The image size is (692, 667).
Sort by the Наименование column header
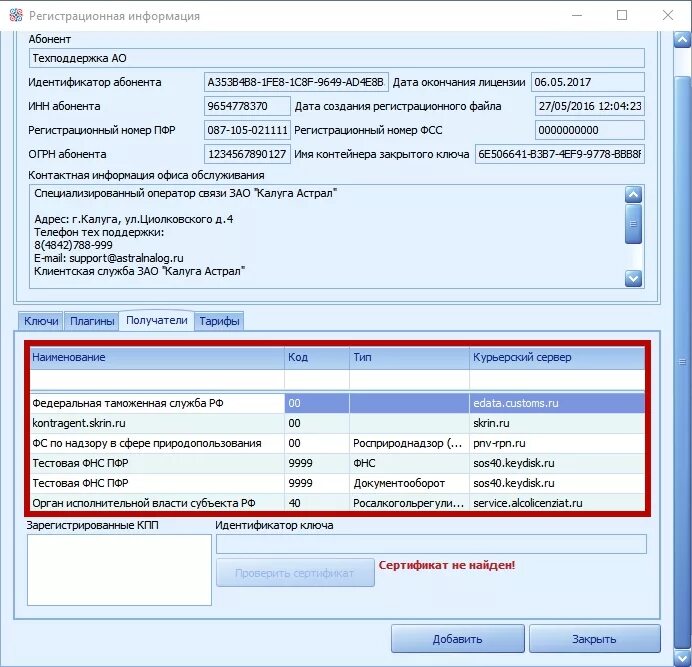[x=157, y=358]
